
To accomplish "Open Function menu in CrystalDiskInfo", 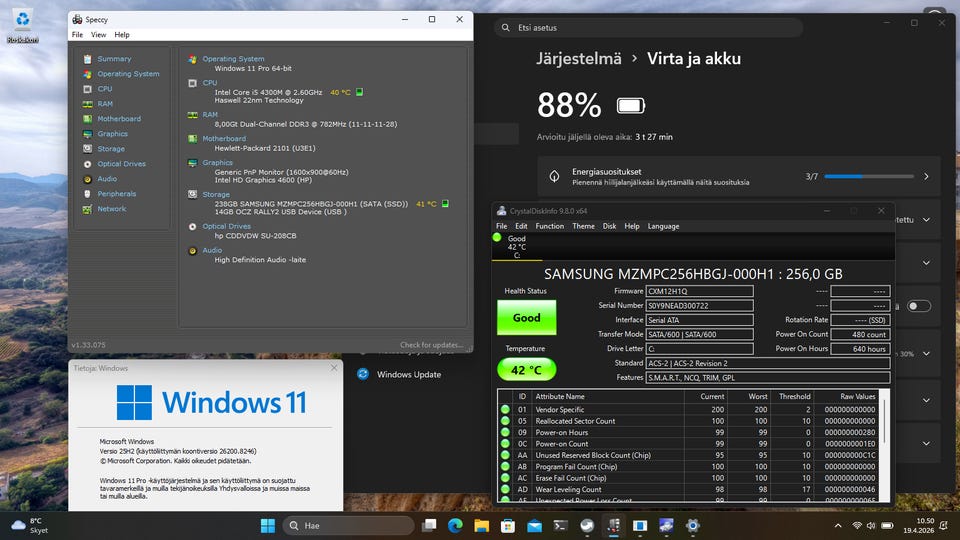I will click(549, 226).
